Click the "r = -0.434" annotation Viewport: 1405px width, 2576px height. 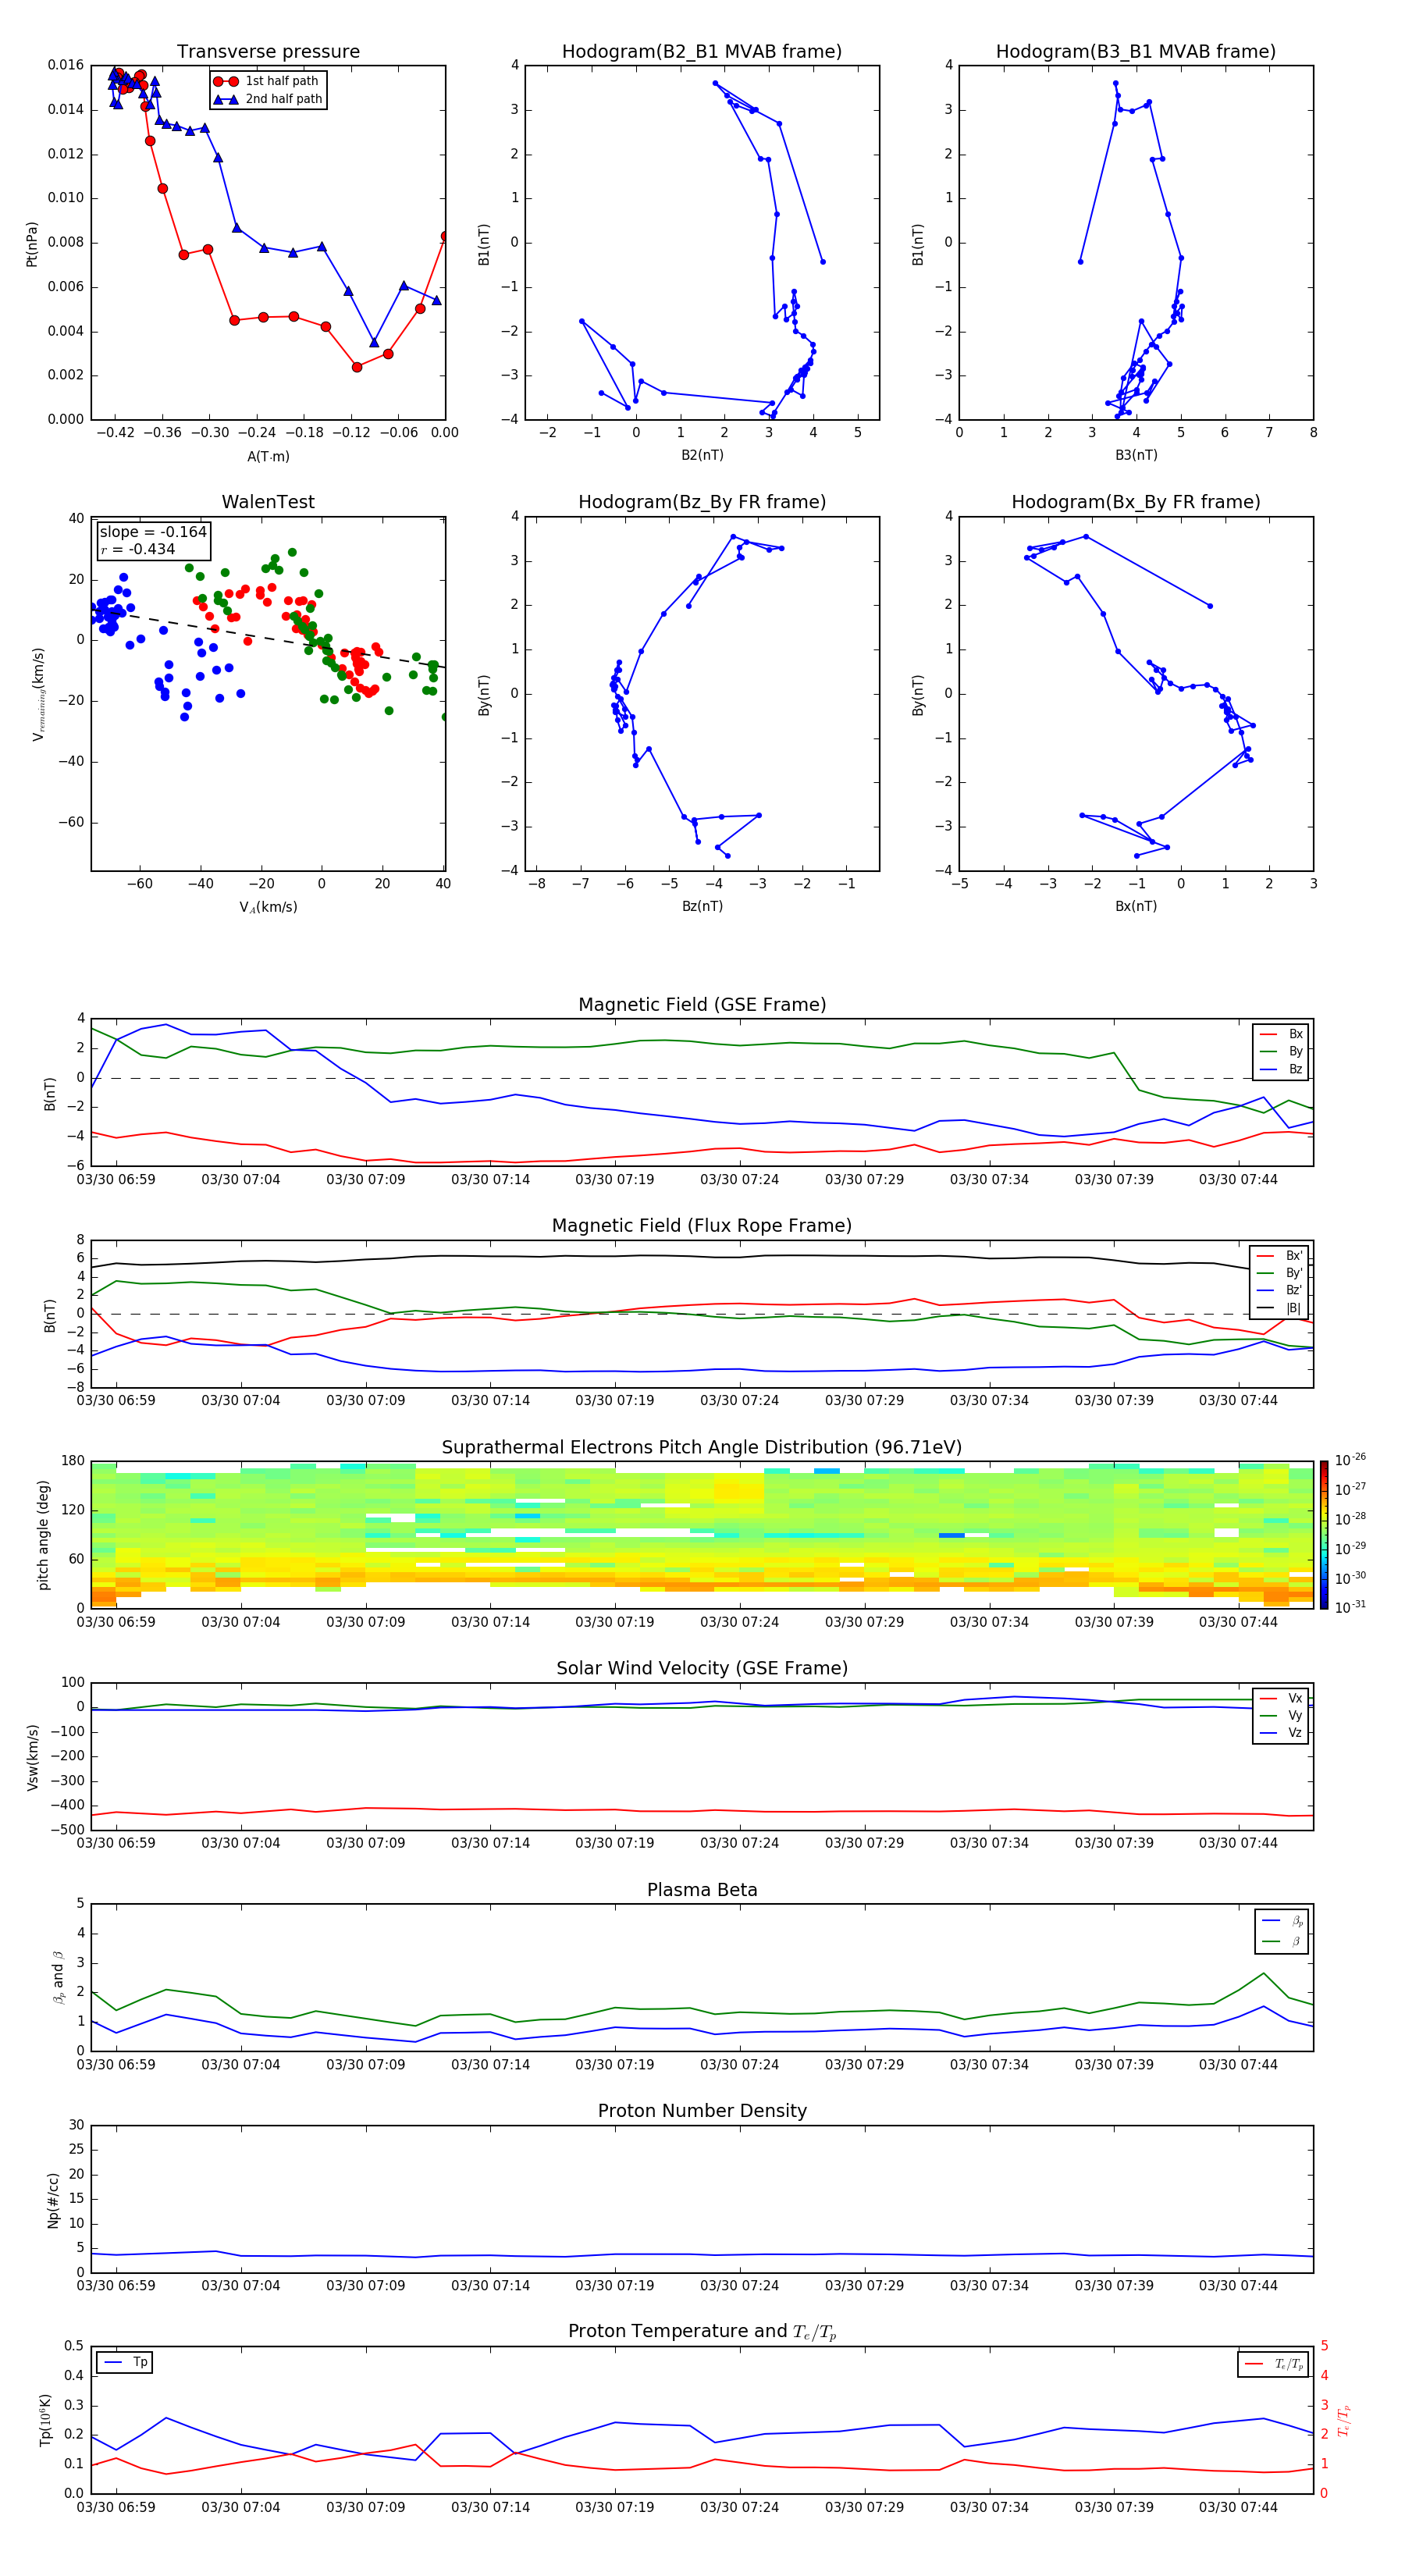point(137,549)
